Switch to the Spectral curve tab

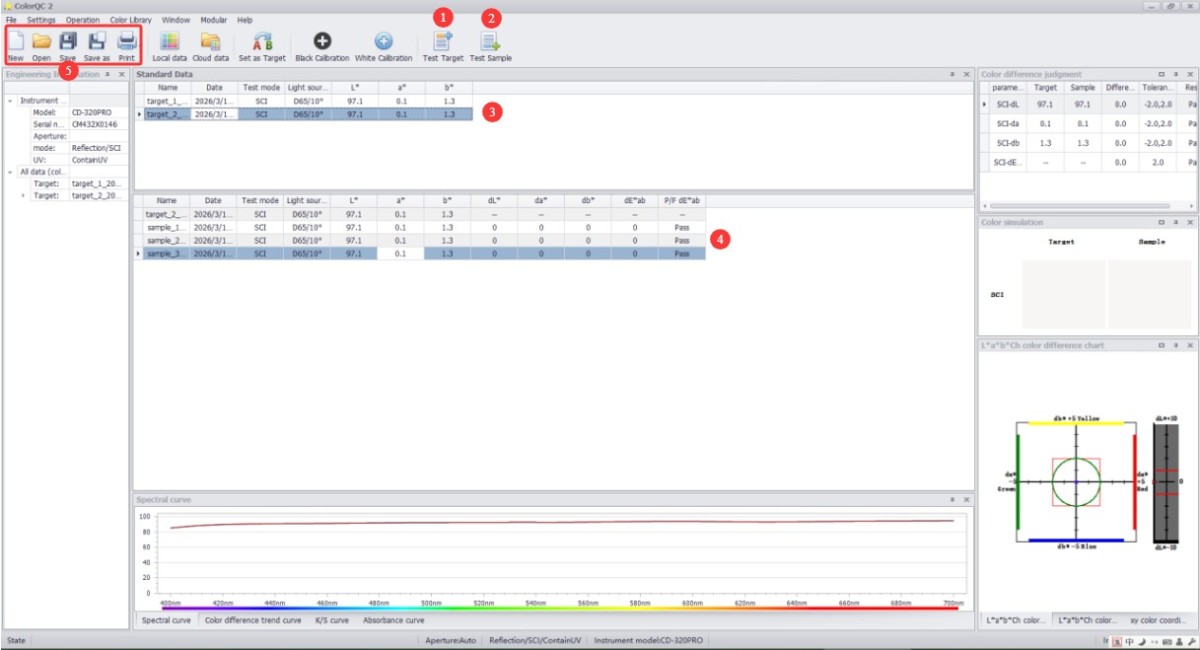click(x=166, y=620)
